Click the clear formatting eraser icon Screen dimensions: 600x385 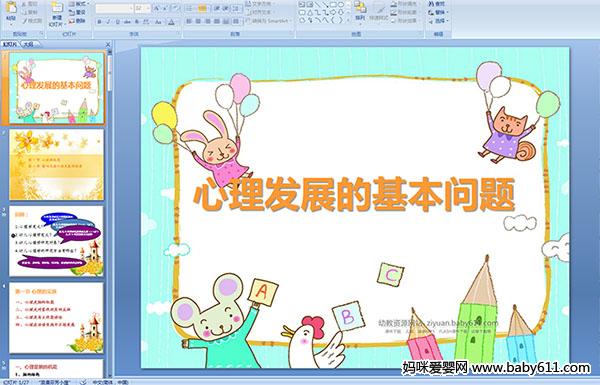pyautogui.click(x=176, y=8)
